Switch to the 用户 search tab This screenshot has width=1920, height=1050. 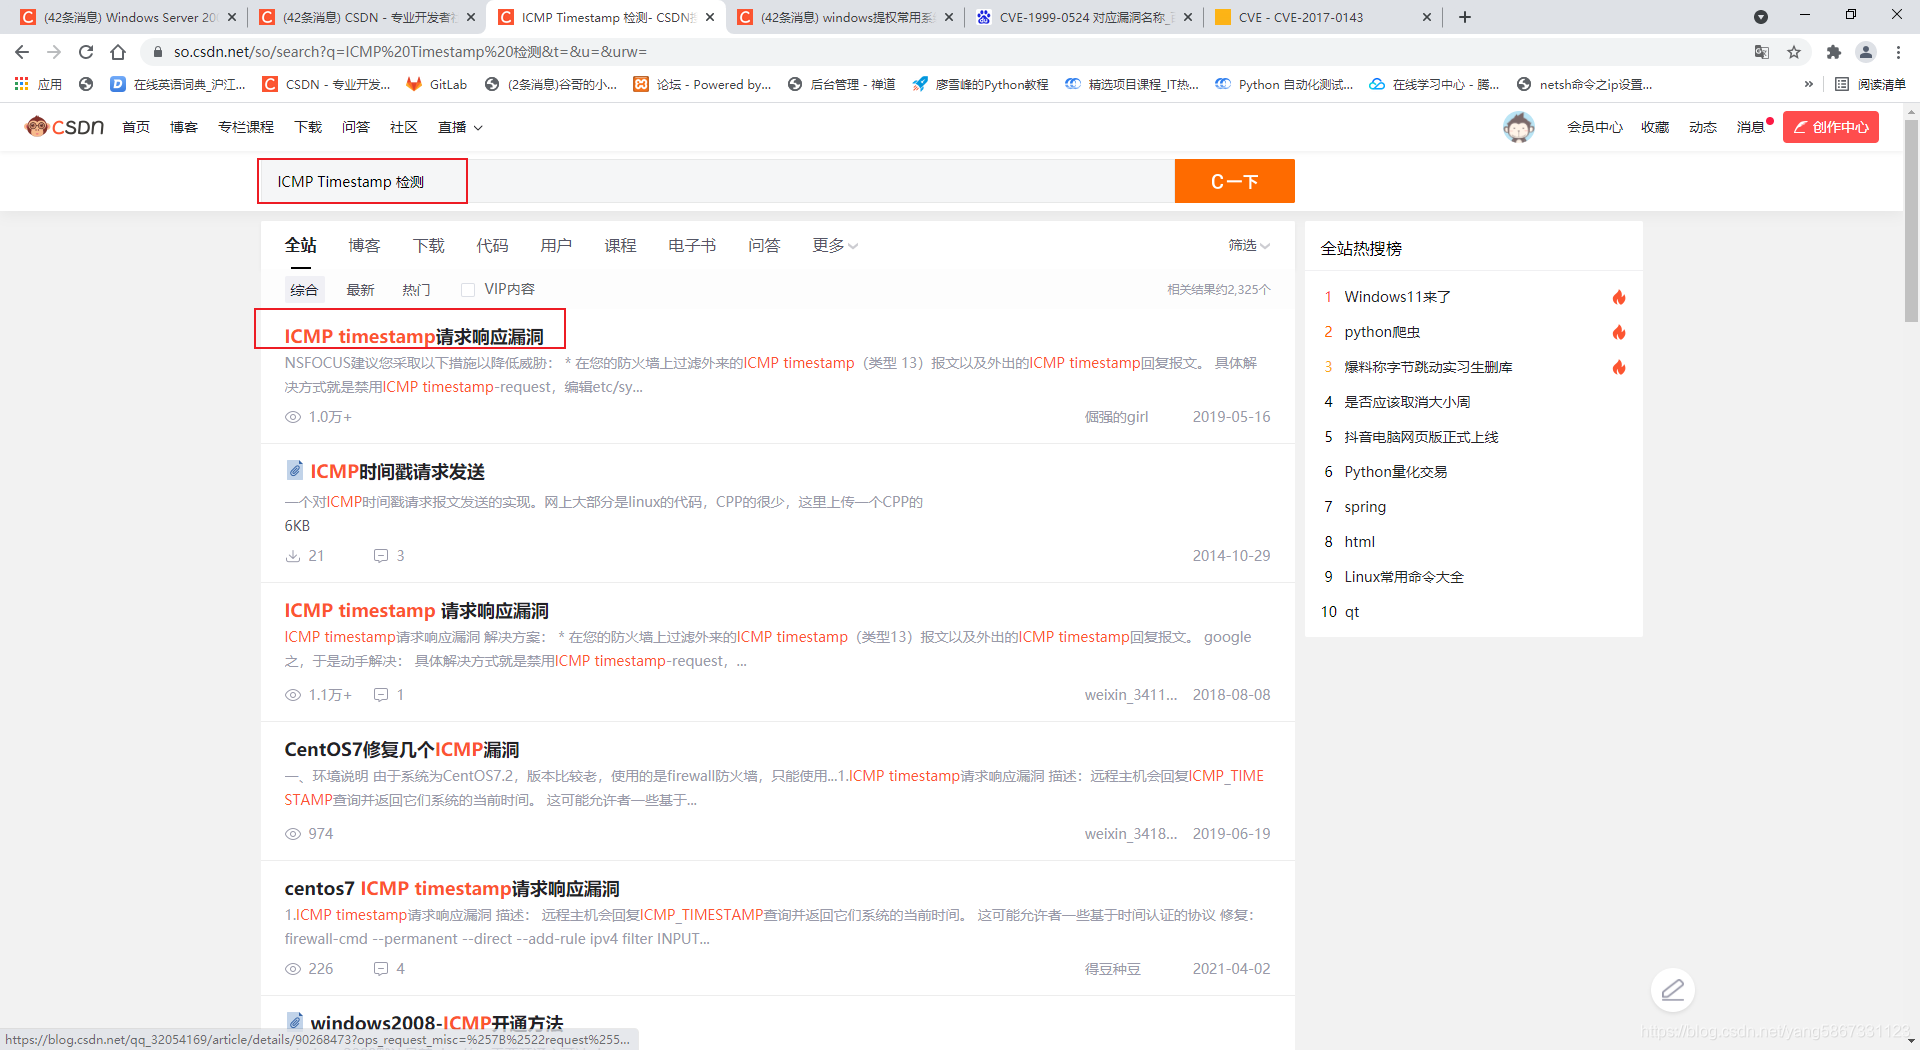point(556,246)
